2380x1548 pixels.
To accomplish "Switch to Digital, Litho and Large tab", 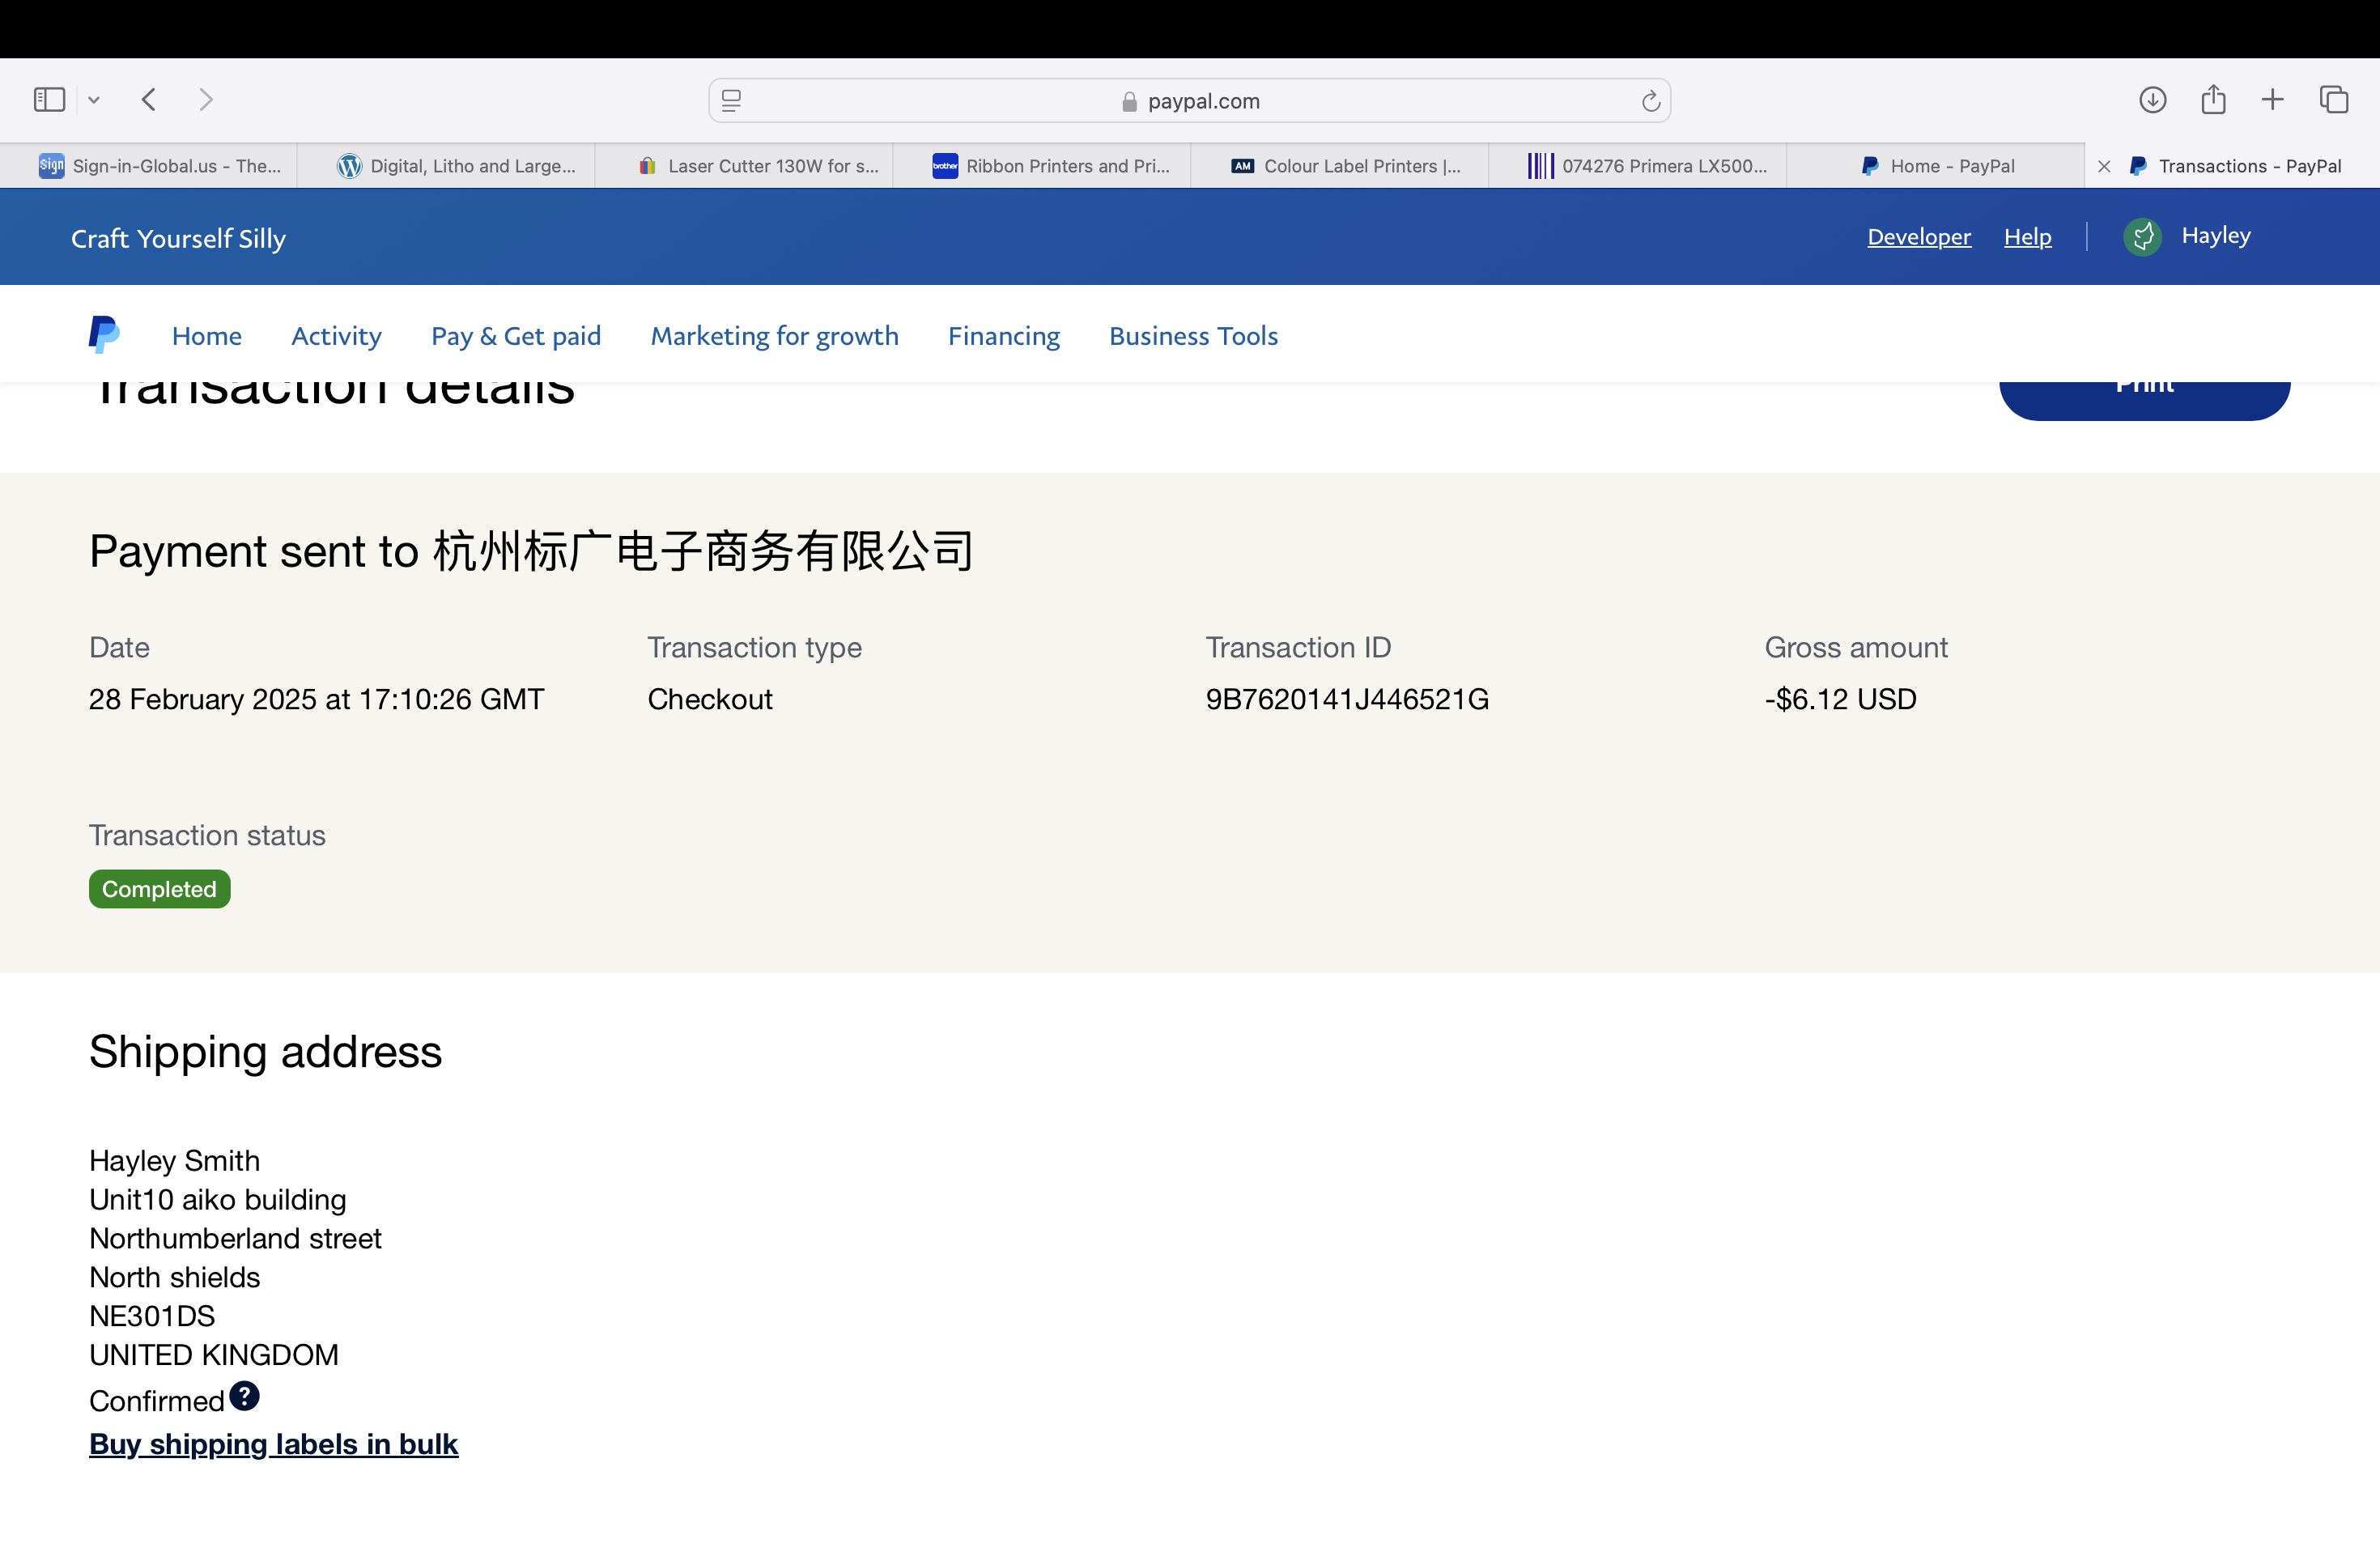I will (446, 166).
